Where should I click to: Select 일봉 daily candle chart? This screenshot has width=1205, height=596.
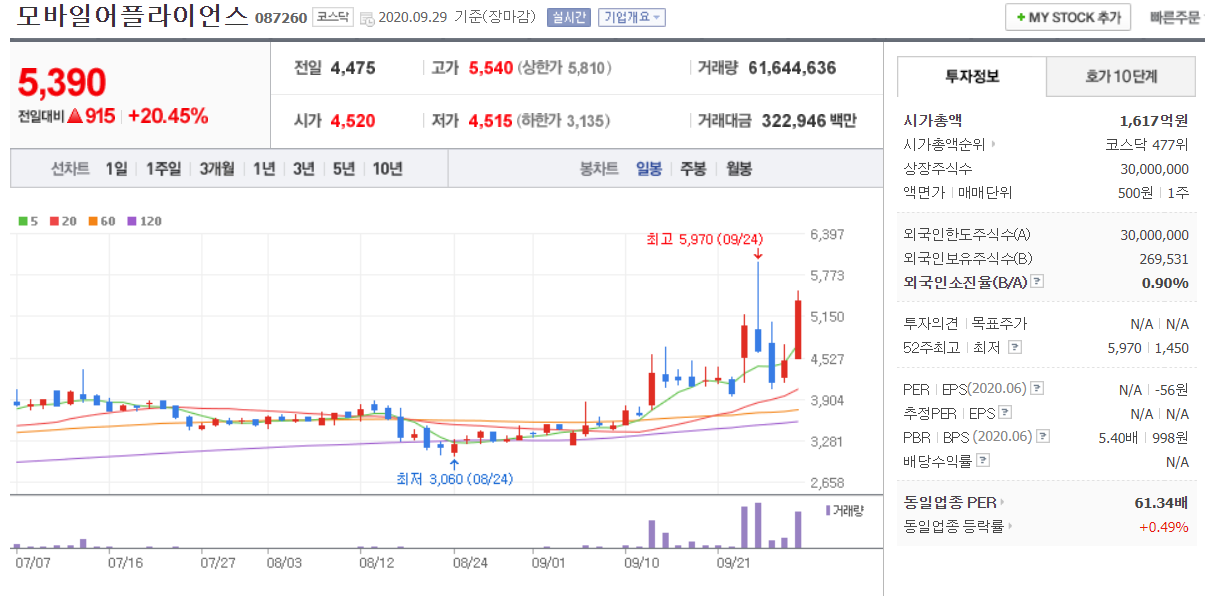[x=649, y=169]
